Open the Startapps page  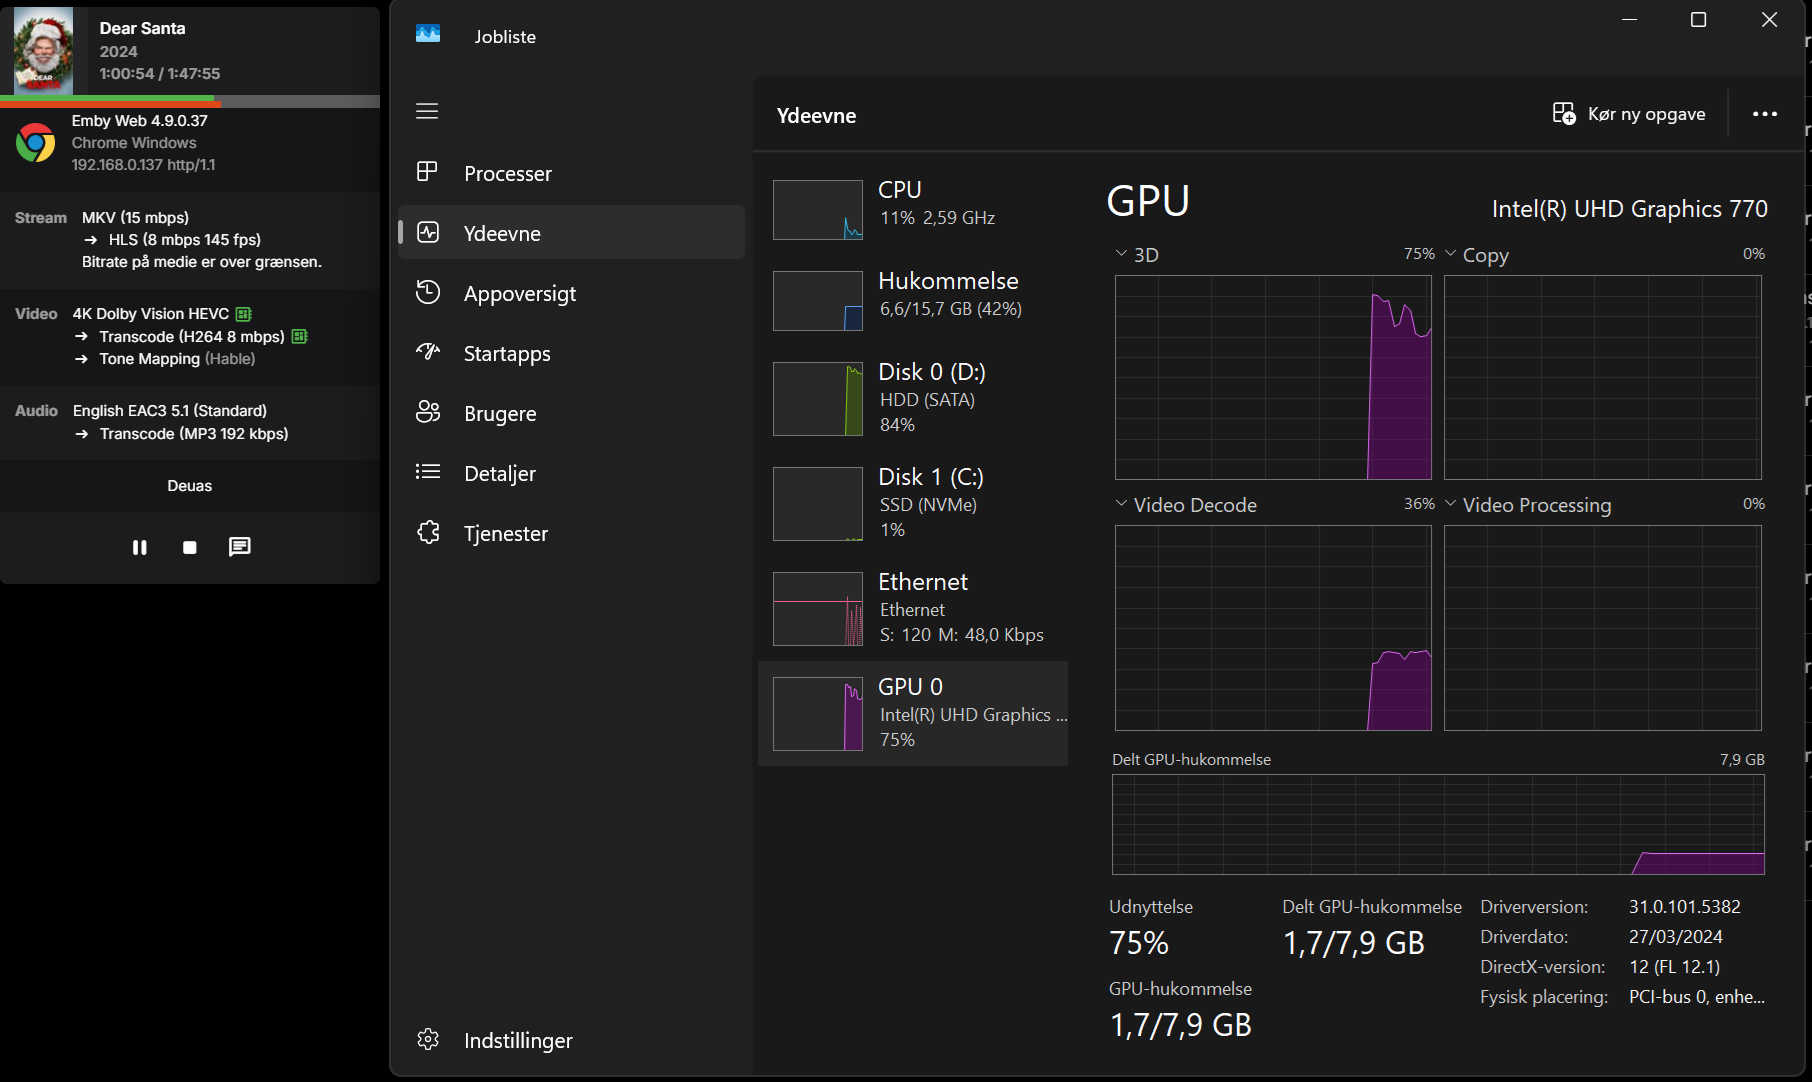[x=571, y=353]
